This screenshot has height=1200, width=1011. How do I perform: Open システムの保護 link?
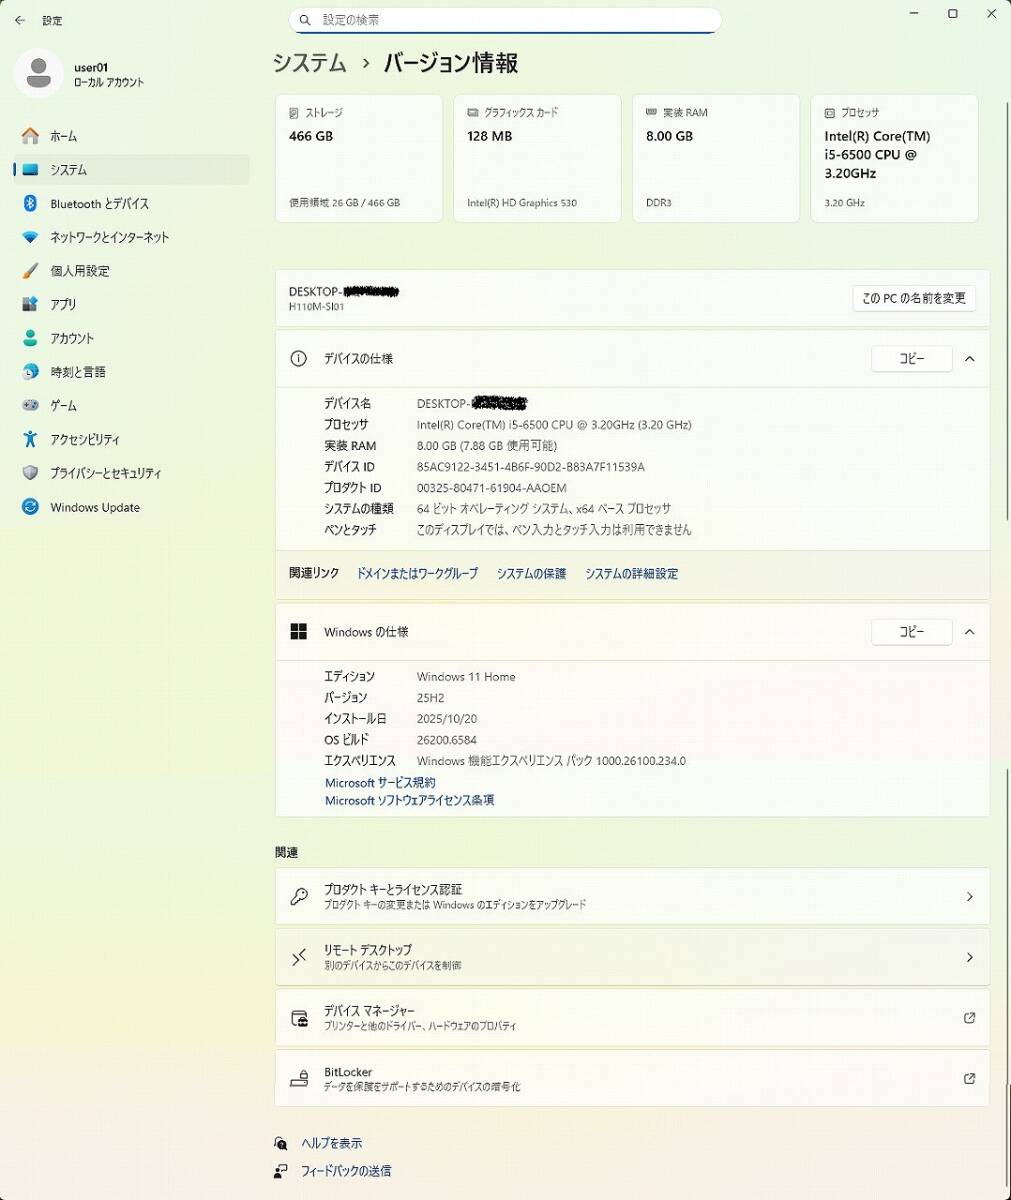(x=531, y=574)
